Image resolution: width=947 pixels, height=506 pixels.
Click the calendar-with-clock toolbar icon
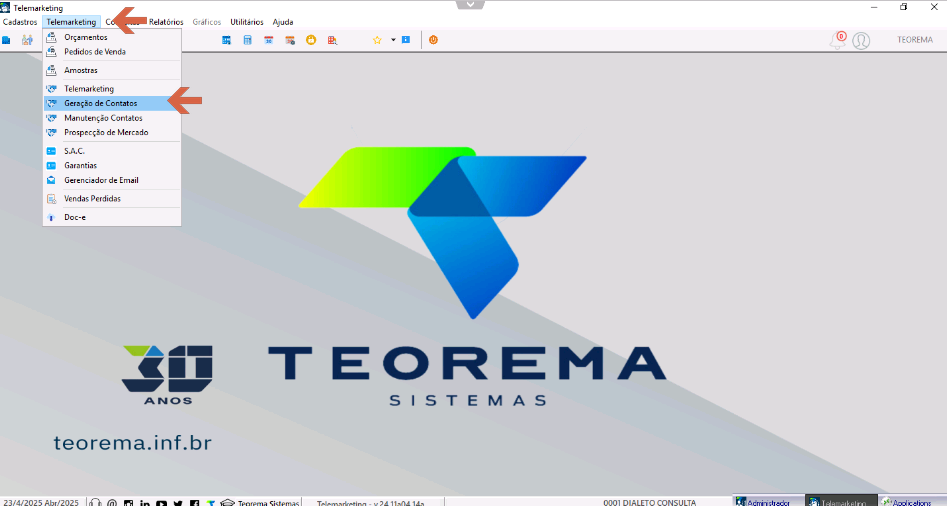pos(290,40)
